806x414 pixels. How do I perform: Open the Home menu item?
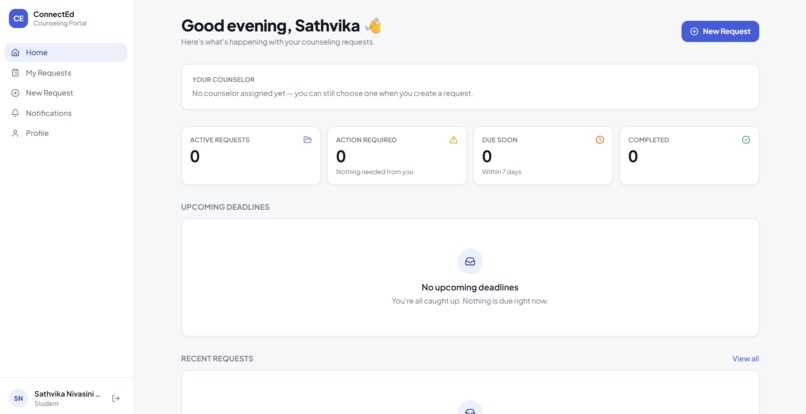(x=66, y=52)
